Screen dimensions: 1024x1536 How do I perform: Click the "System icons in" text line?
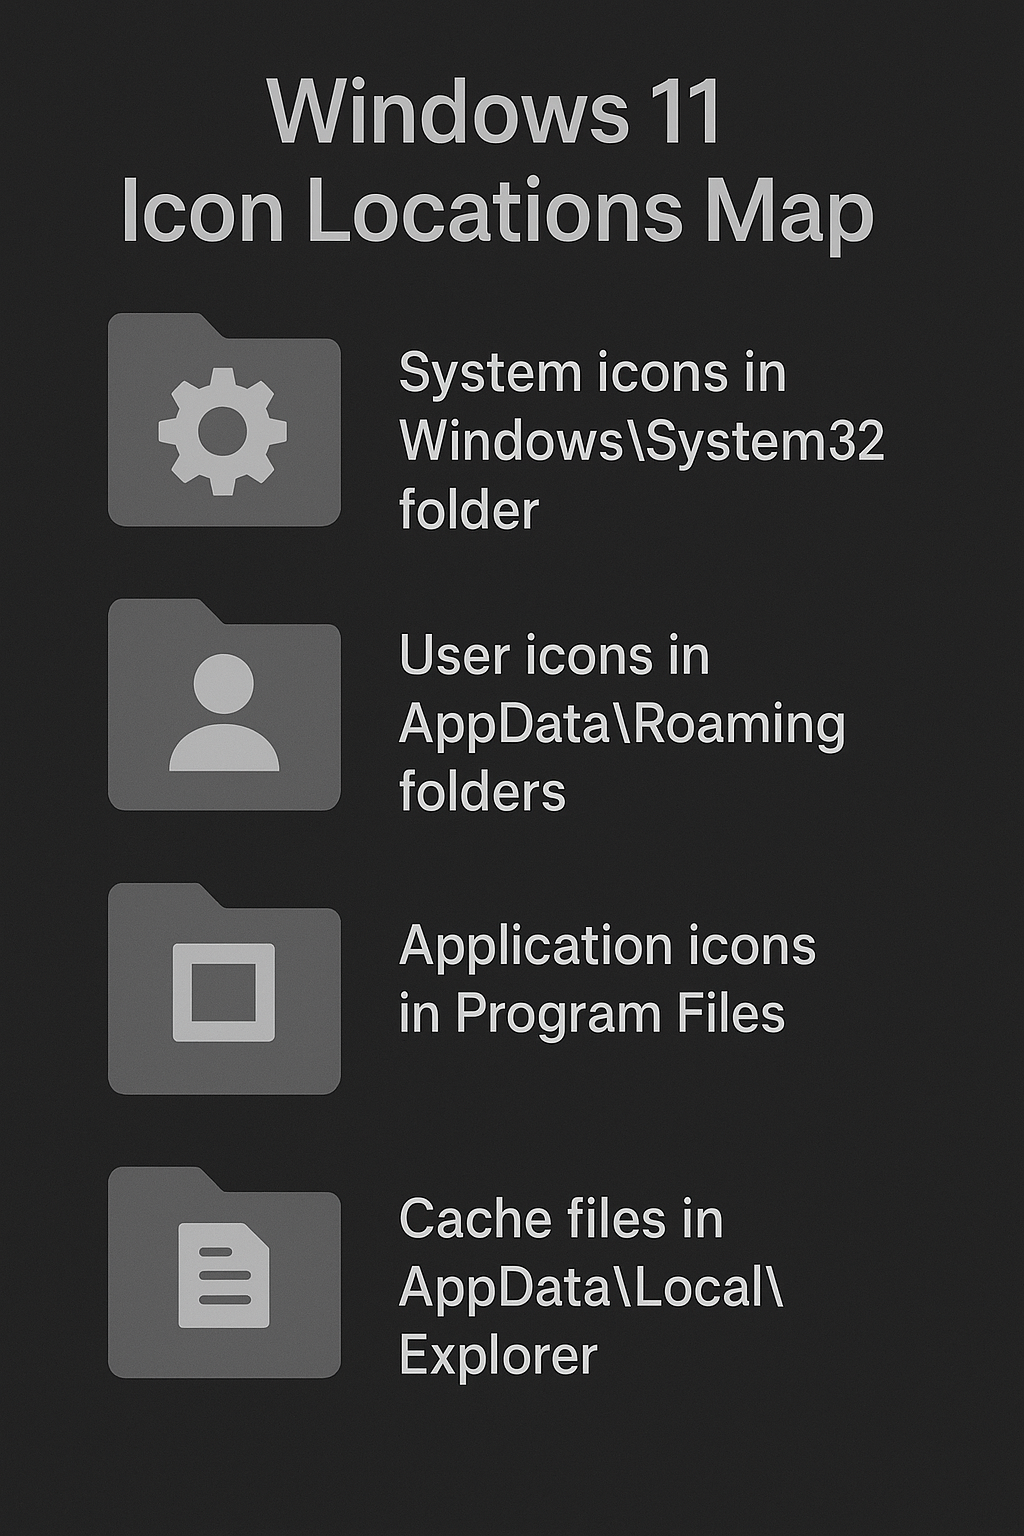click(592, 373)
